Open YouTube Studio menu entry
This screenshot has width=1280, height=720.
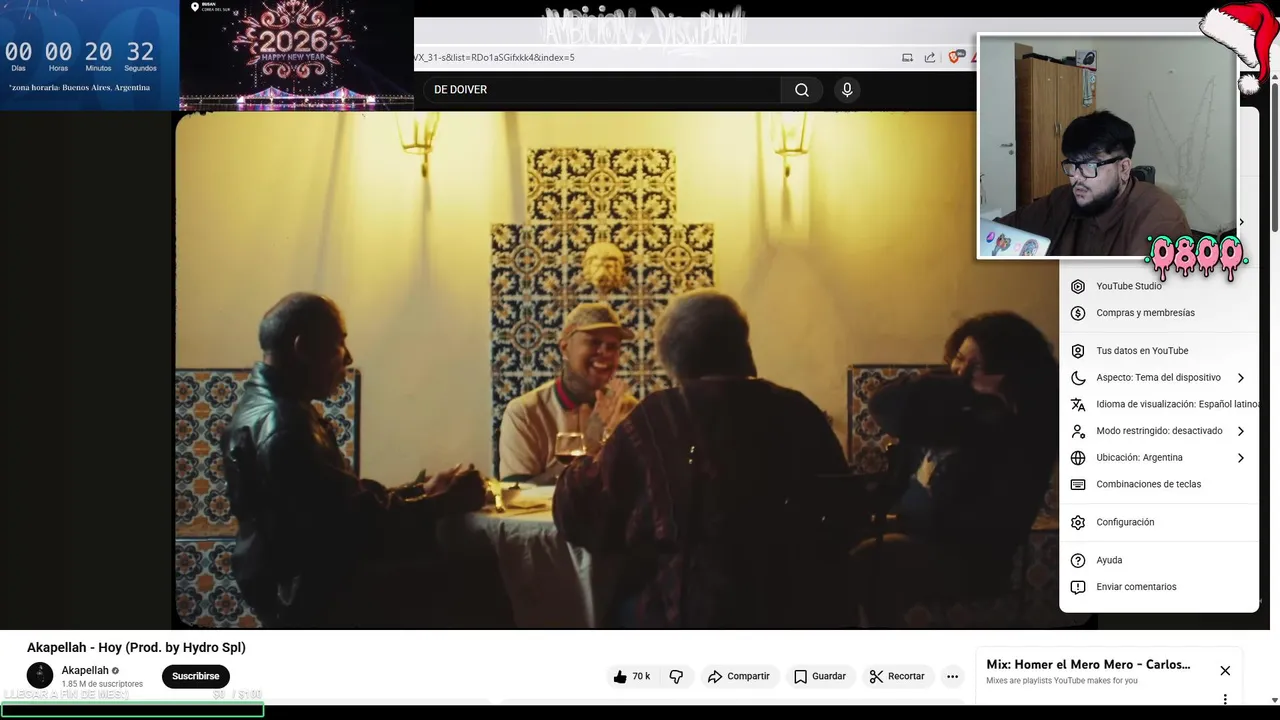(x=1159, y=286)
